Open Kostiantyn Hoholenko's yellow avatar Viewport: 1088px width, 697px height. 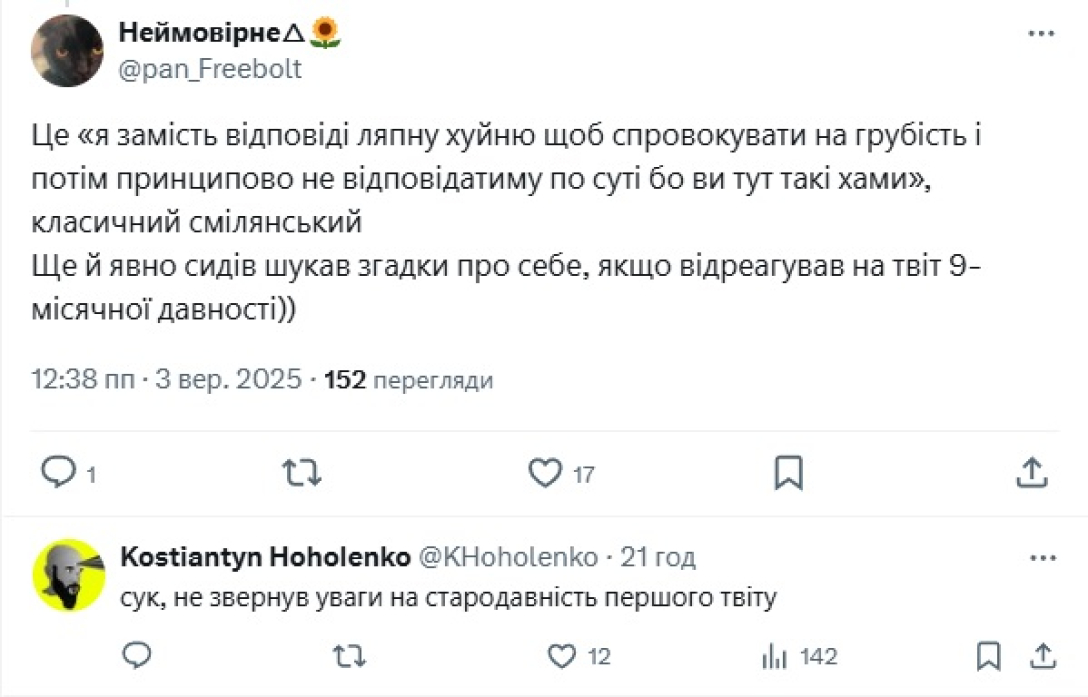point(68,575)
